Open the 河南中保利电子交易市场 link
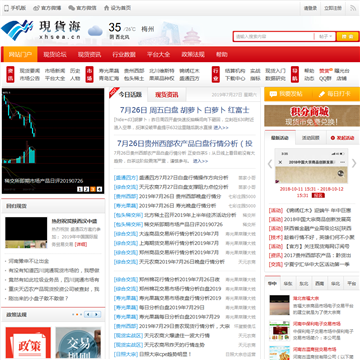 (317, 324)
